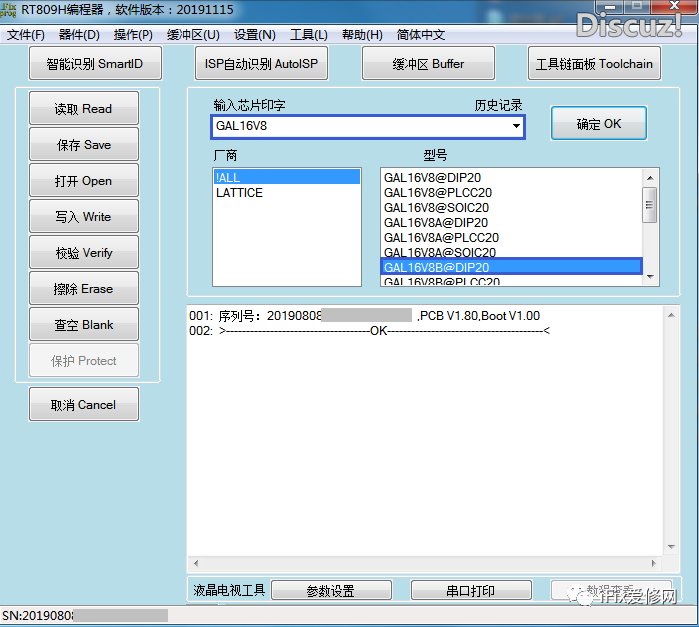Screen dimensions: 699x627
Task: Open the 简体中文 language menu
Action: coord(420,35)
